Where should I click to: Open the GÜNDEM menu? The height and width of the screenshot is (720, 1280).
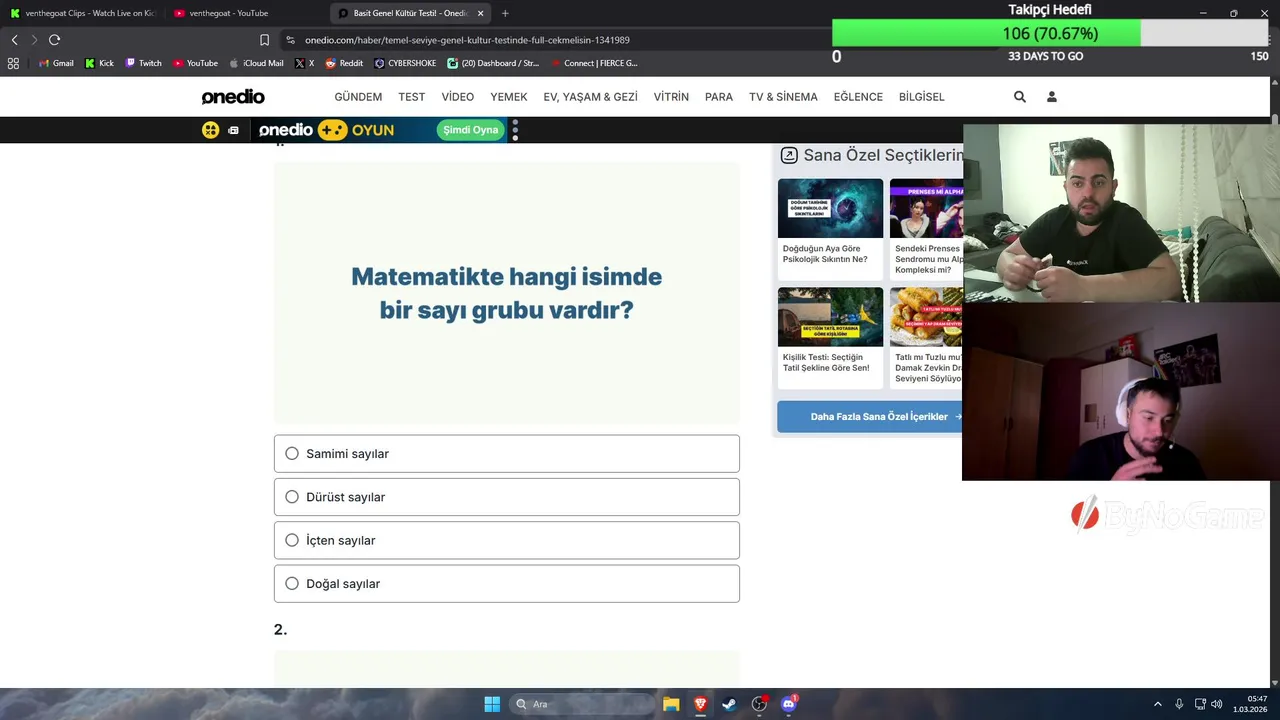click(x=358, y=97)
